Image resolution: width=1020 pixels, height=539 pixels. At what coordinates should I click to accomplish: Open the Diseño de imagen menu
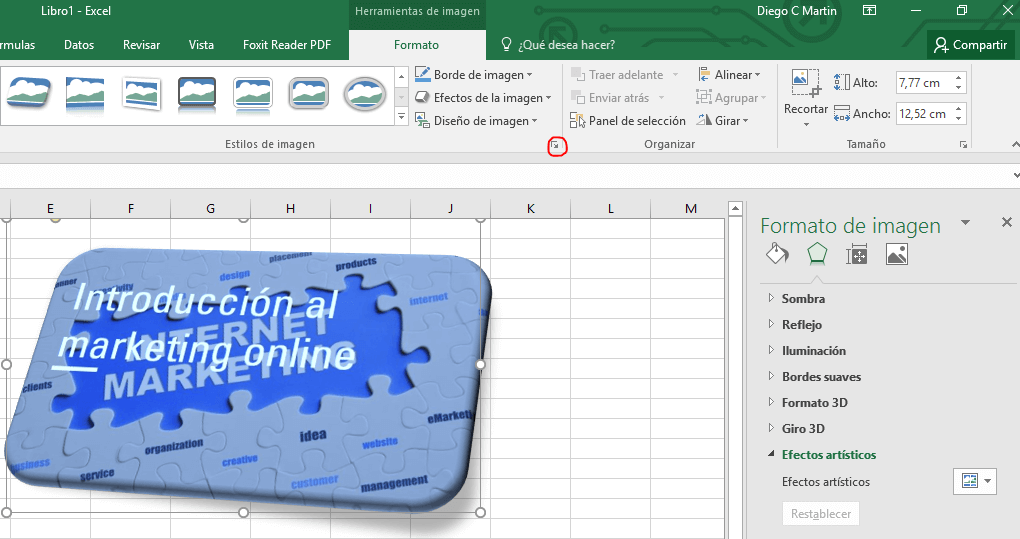(x=477, y=120)
